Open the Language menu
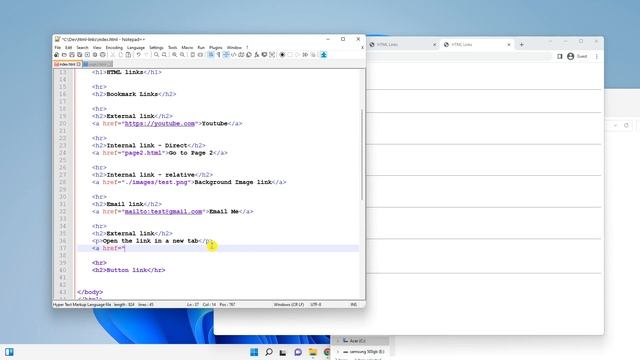Screen dimensions: 640x360 click(136, 48)
